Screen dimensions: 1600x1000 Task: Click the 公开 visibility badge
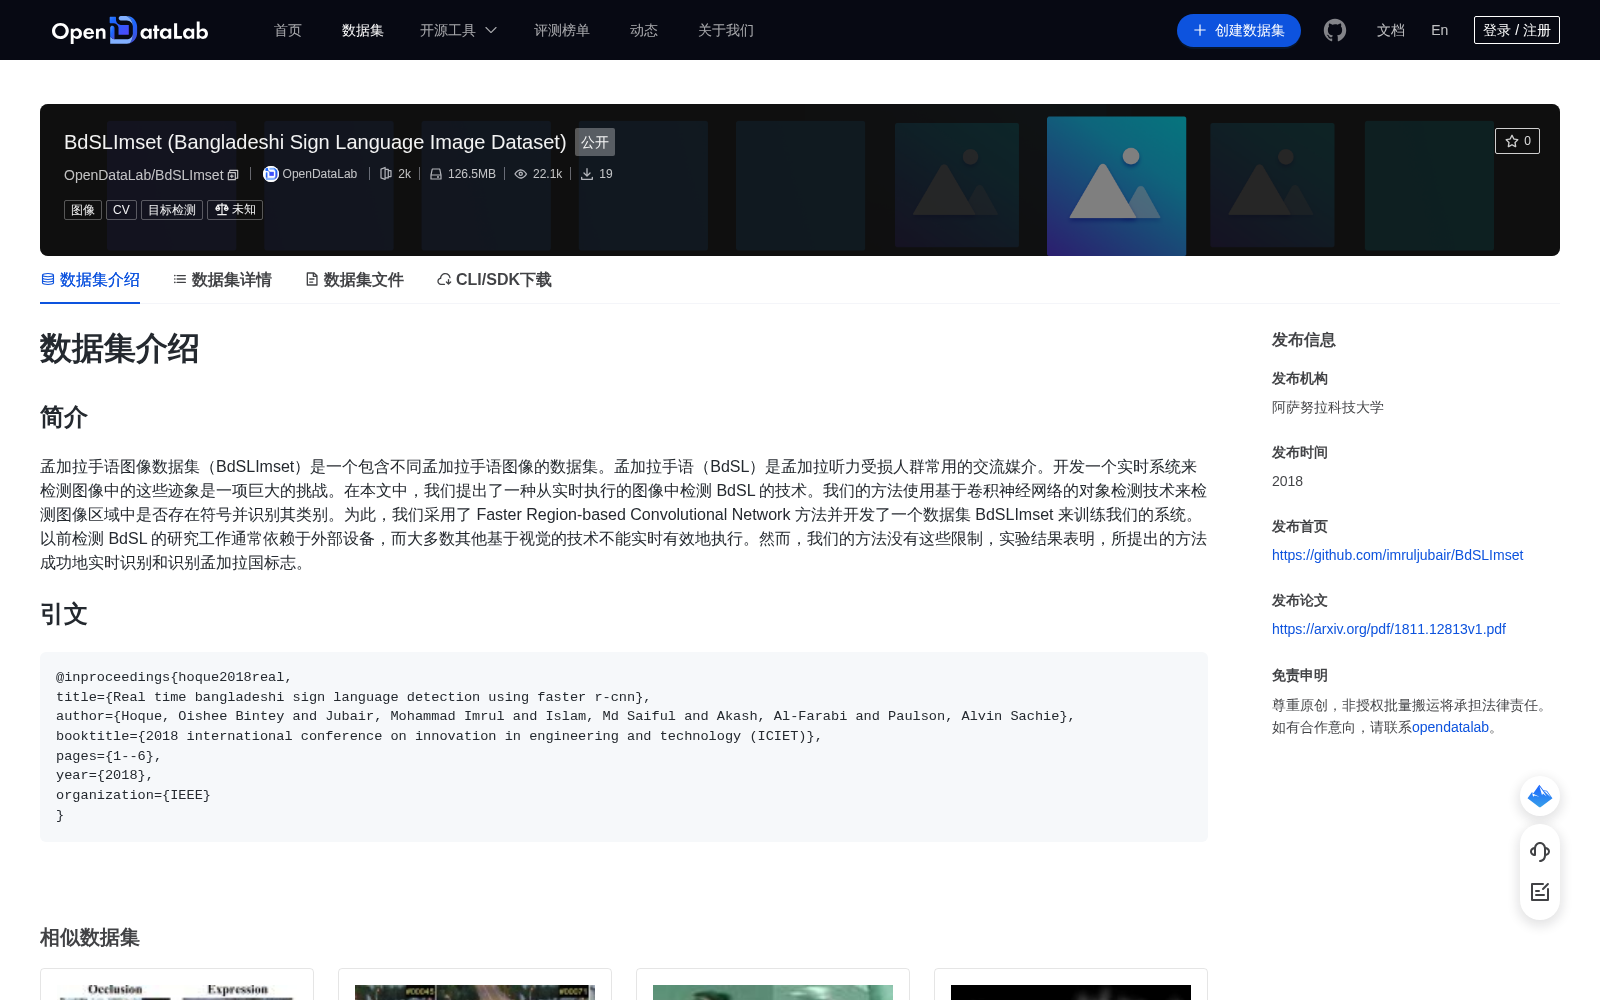[x=595, y=142]
